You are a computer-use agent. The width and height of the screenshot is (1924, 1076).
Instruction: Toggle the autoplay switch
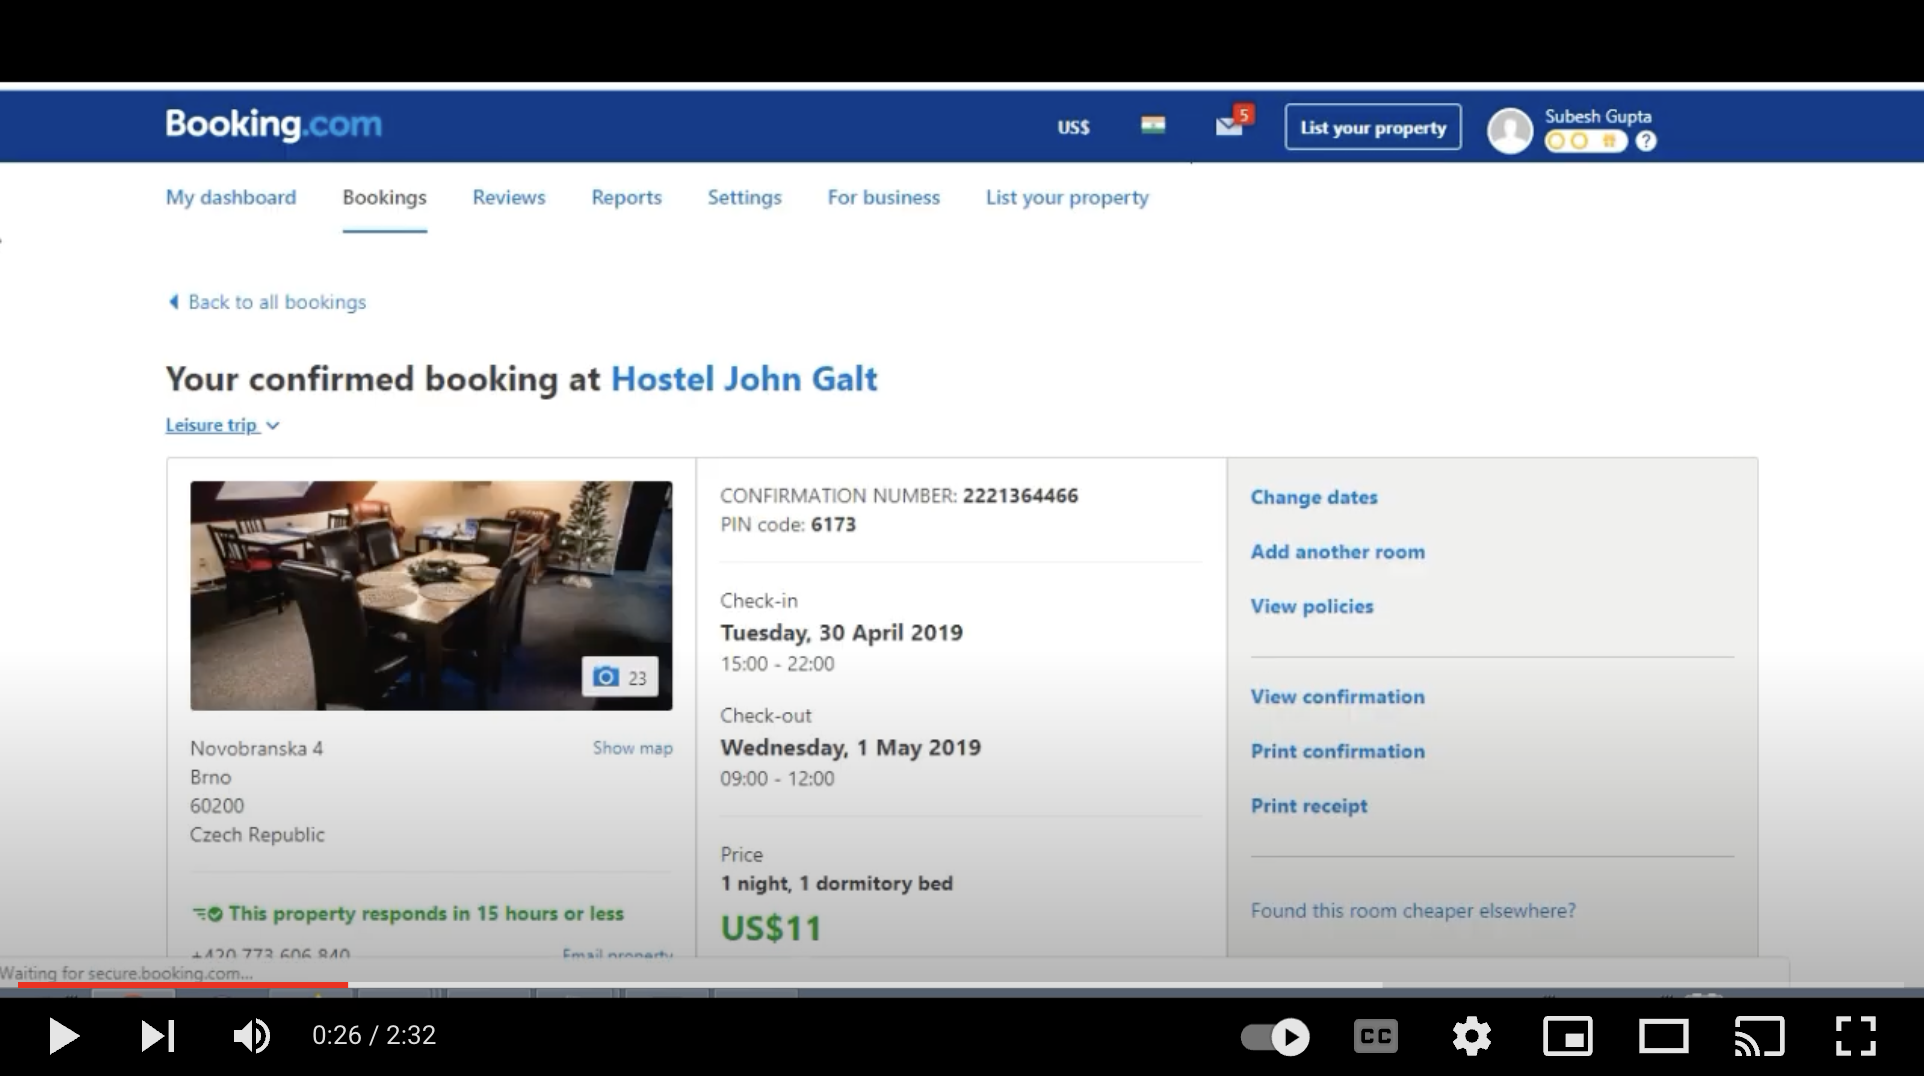pos(1276,1036)
